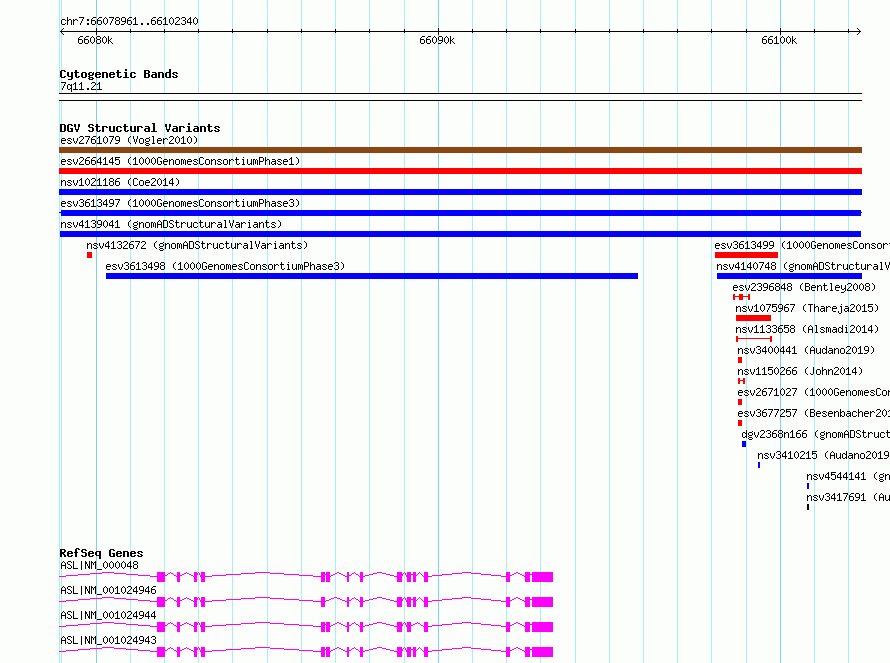Open the nsv1021186 (Coe2014) label

pyautogui.click(x=120, y=182)
